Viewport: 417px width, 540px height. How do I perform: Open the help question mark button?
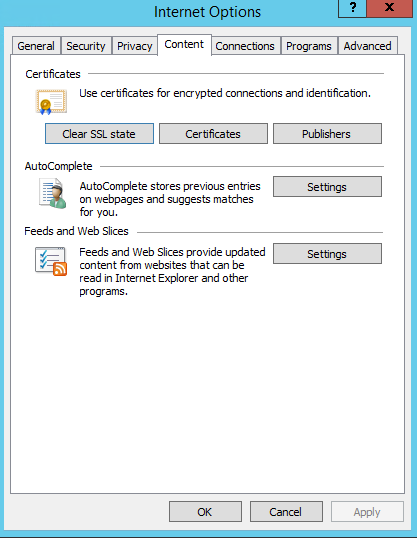tap(353, 8)
